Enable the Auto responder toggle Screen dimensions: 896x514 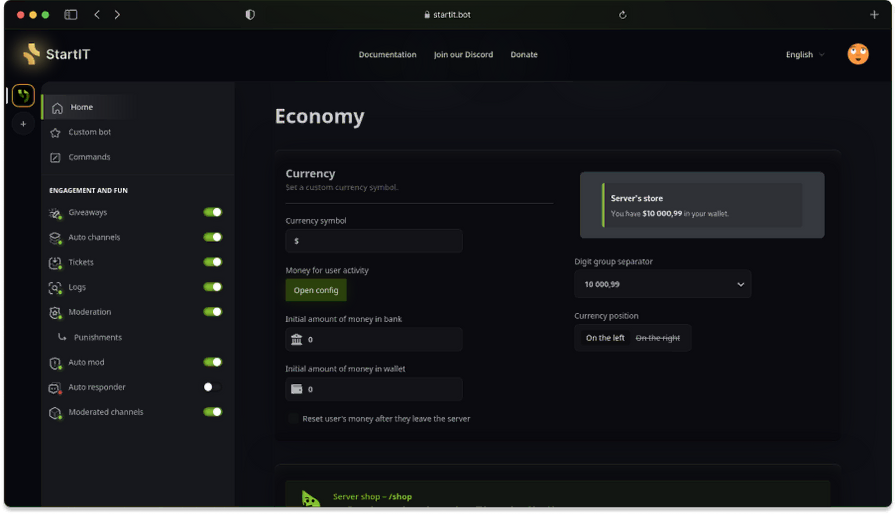(x=213, y=387)
